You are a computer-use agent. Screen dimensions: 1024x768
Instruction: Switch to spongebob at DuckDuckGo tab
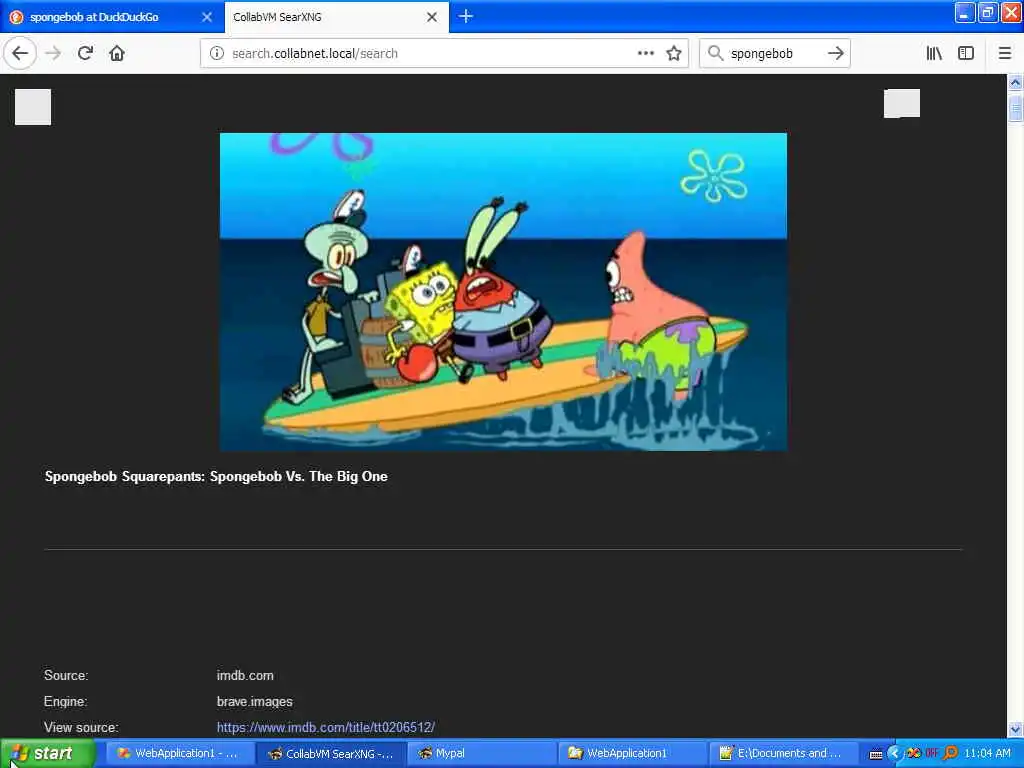[112, 17]
